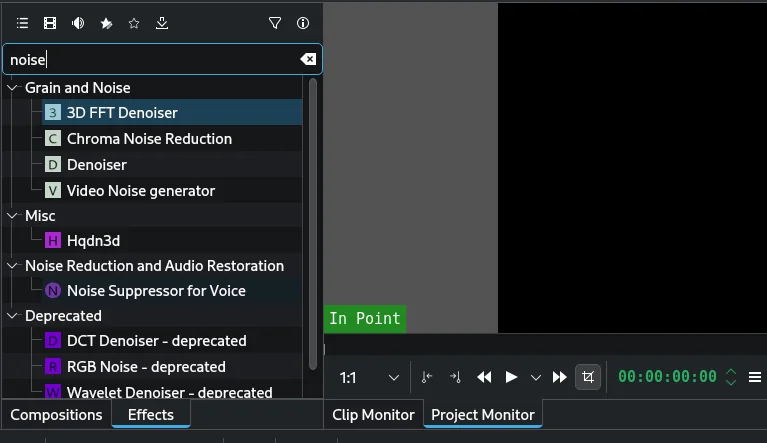The height and width of the screenshot is (443, 767).
Task: Click the Hqdn3d 'H' icon
Action: click(53, 241)
